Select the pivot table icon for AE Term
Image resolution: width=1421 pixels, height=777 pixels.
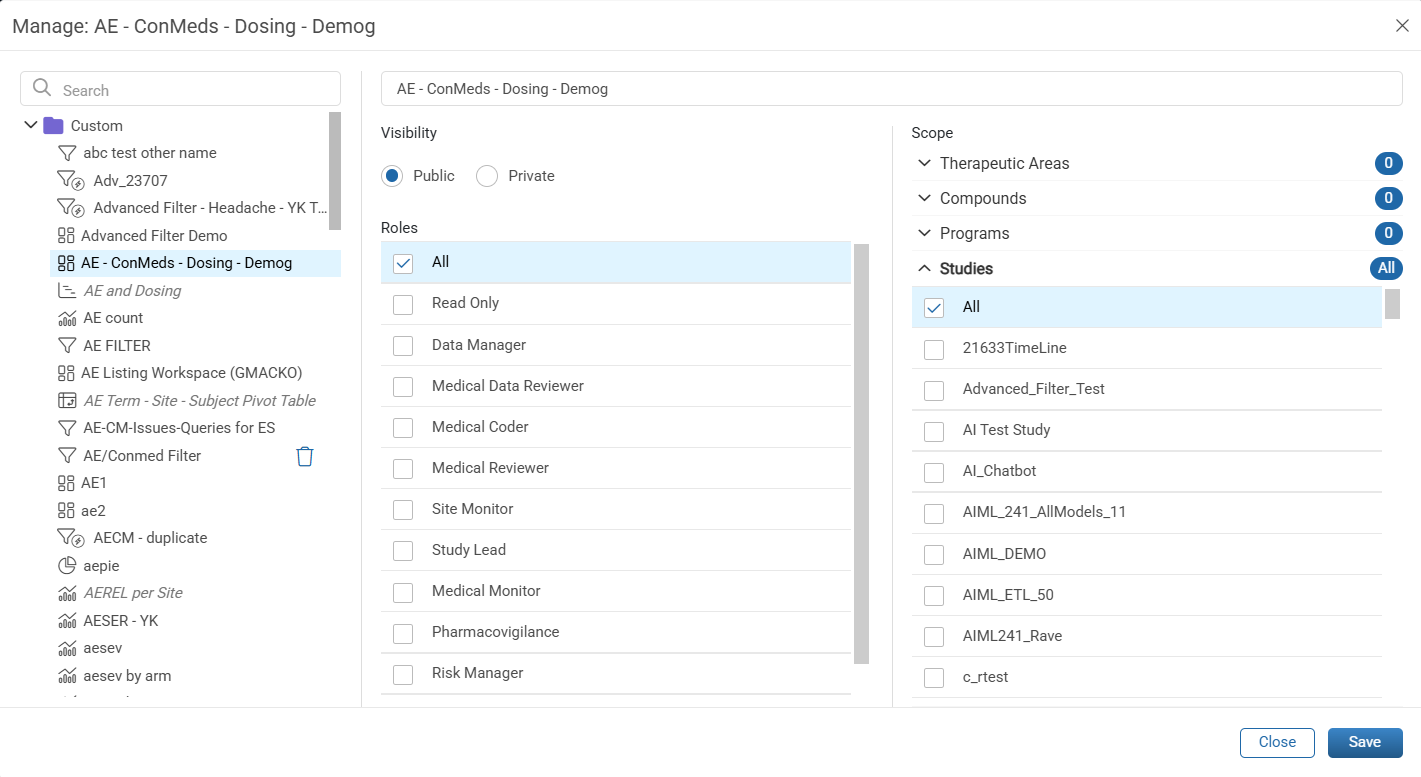tap(67, 400)
